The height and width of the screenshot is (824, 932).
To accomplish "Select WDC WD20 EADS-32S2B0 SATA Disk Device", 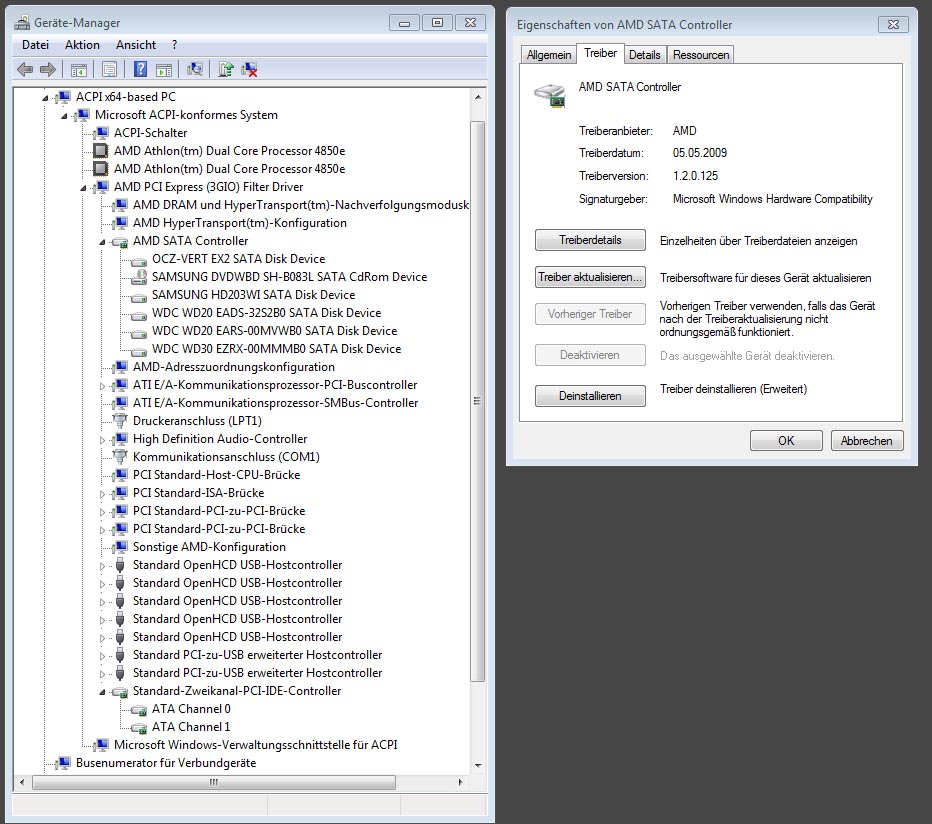I will tap(266, 313).
